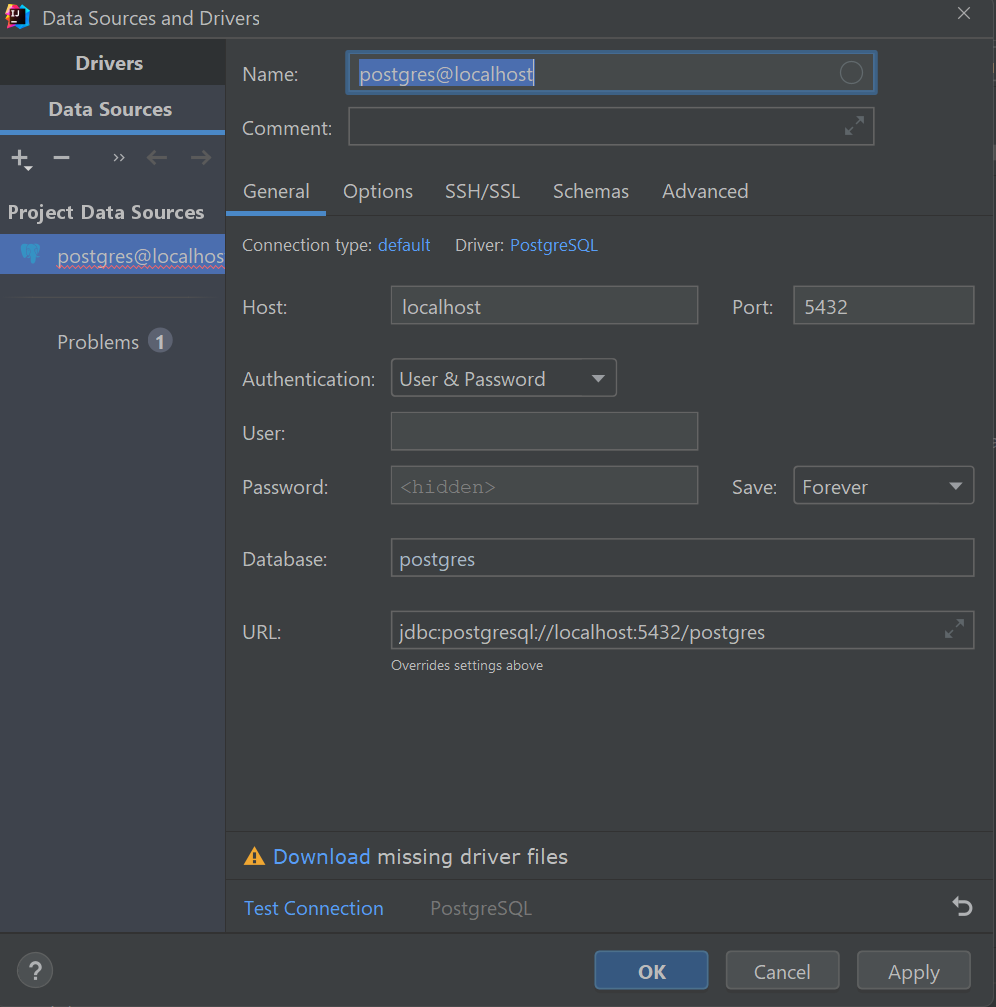996x1007 pixels.
Task: Open the SSH/SSL tab
Action: tap(482, 191)
